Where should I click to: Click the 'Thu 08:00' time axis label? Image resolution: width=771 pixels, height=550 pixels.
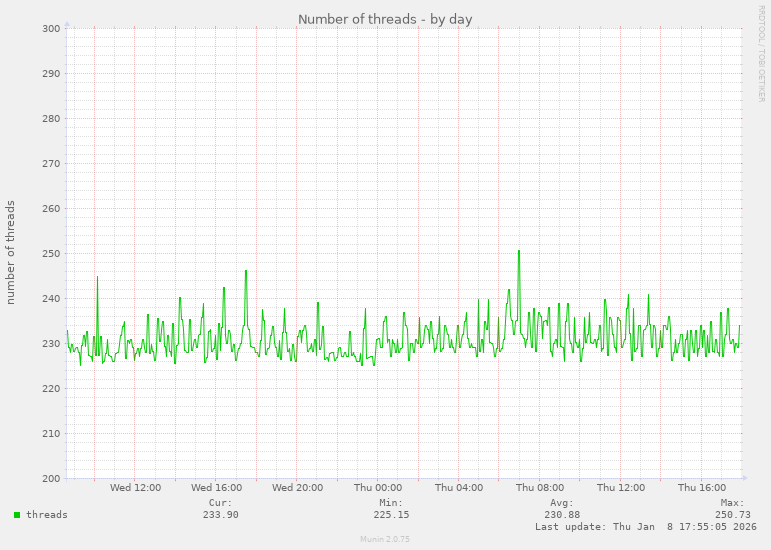540,488
